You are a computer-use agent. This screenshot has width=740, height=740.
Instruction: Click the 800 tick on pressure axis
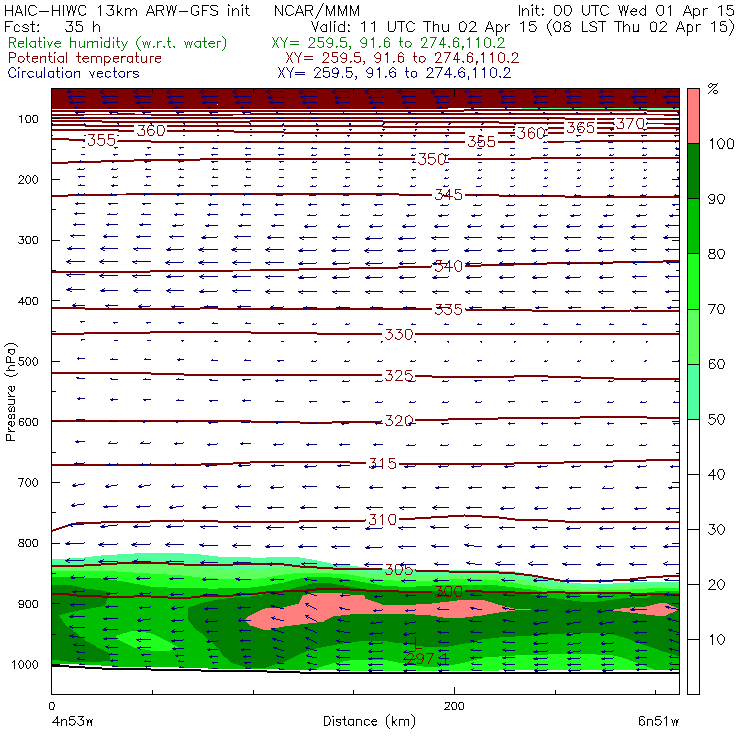coord(28,543)
